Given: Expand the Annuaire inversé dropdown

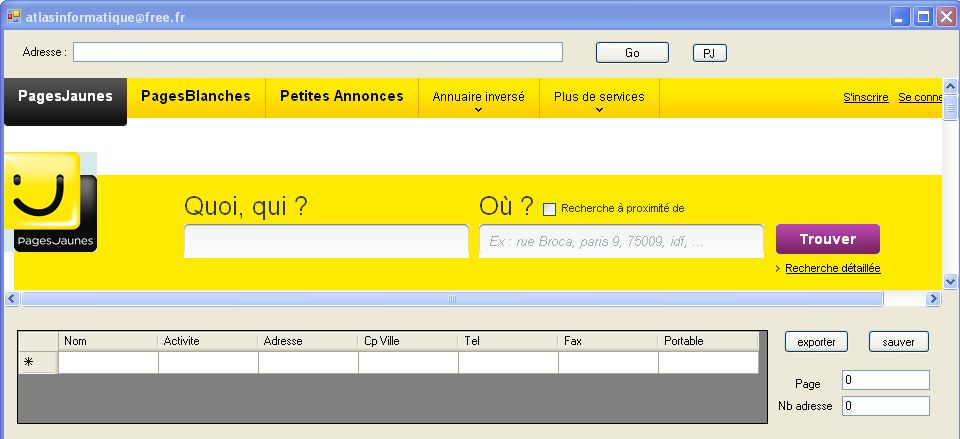Looking at the screenshot, I should pyautogui.click(x=478, y=98).
